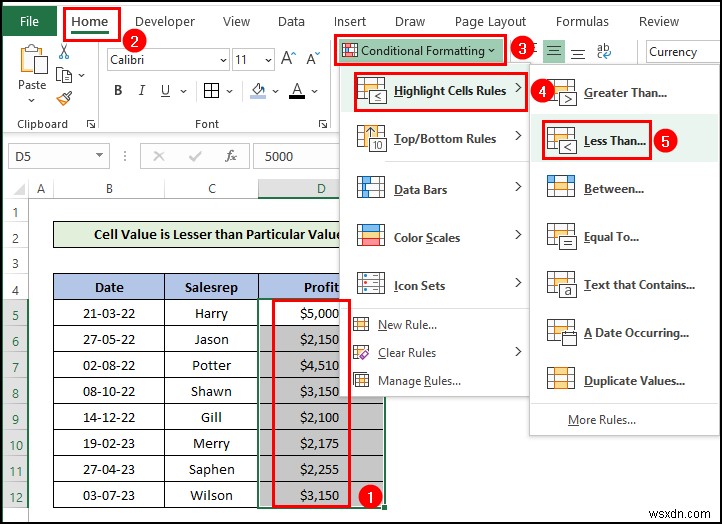Click the Copy icon in Clipboard group
The image size is (722, 524).
[x=64, y=75]
